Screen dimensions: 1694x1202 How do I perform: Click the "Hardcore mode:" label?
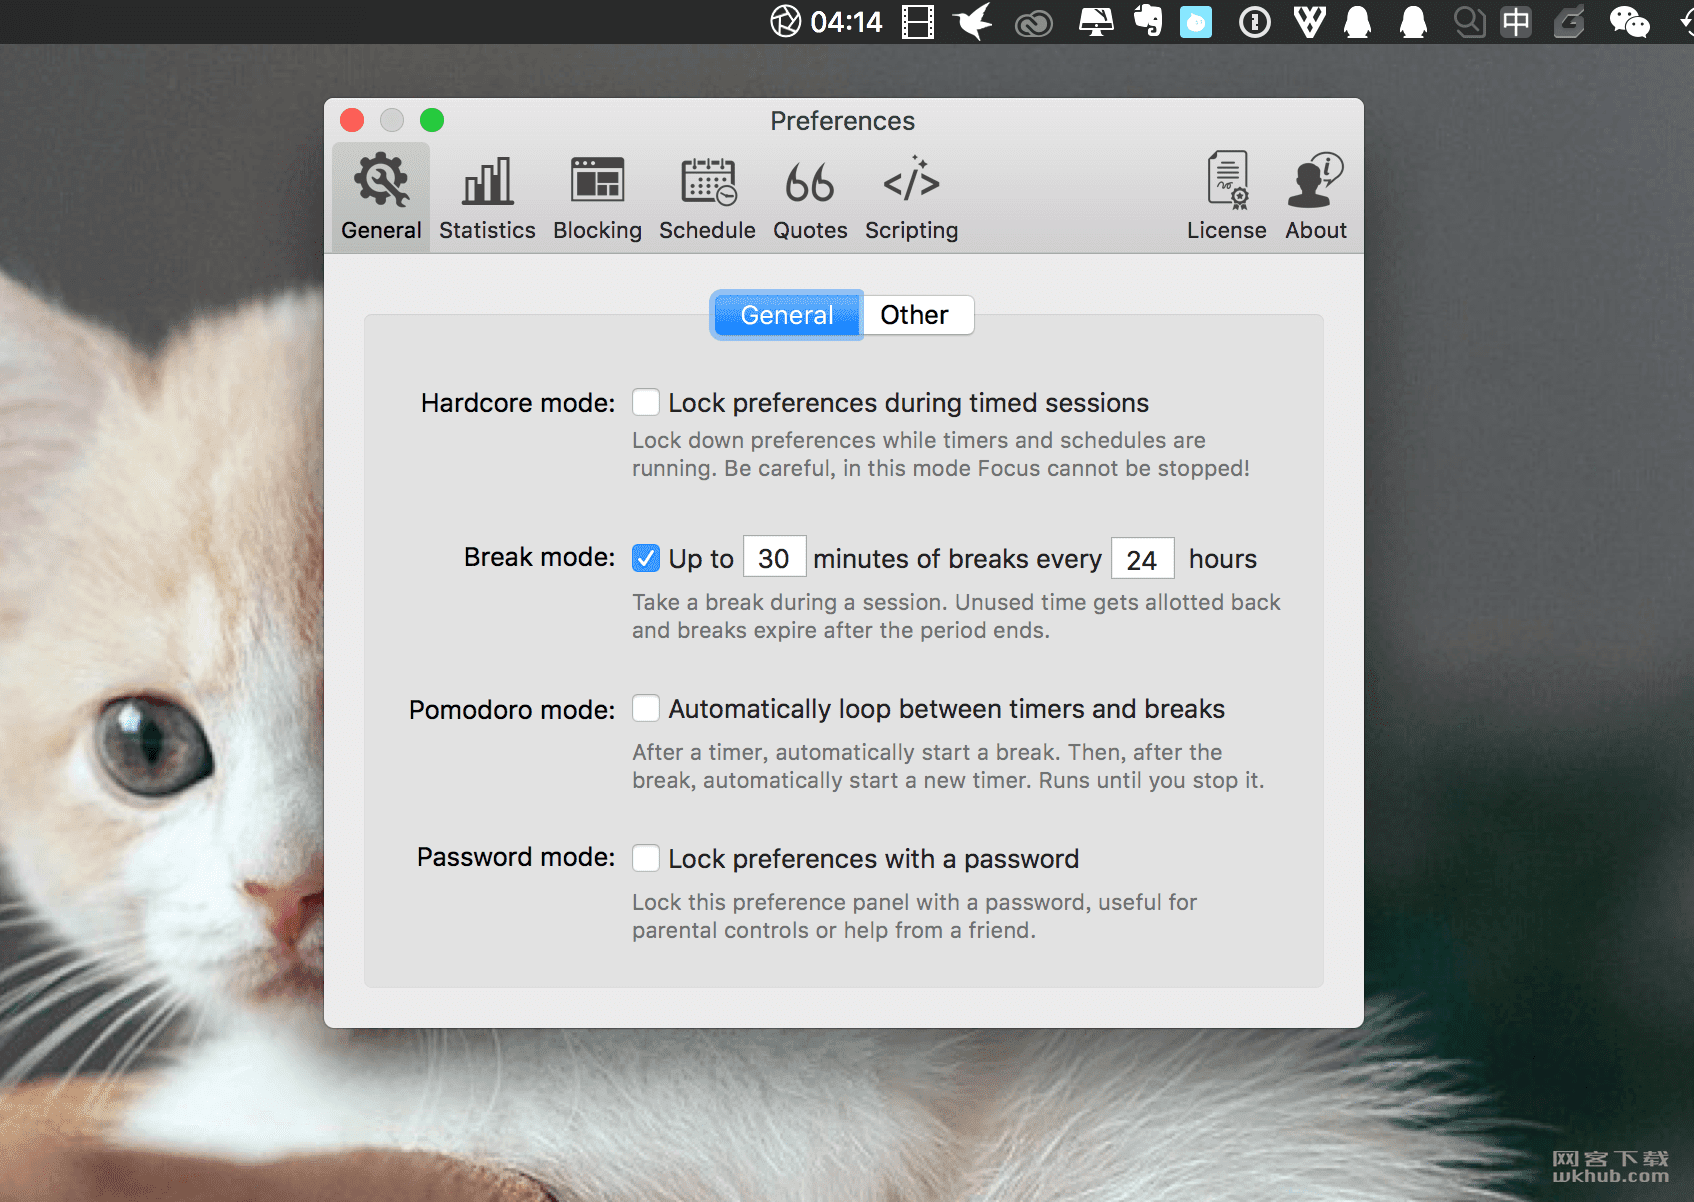518,403
